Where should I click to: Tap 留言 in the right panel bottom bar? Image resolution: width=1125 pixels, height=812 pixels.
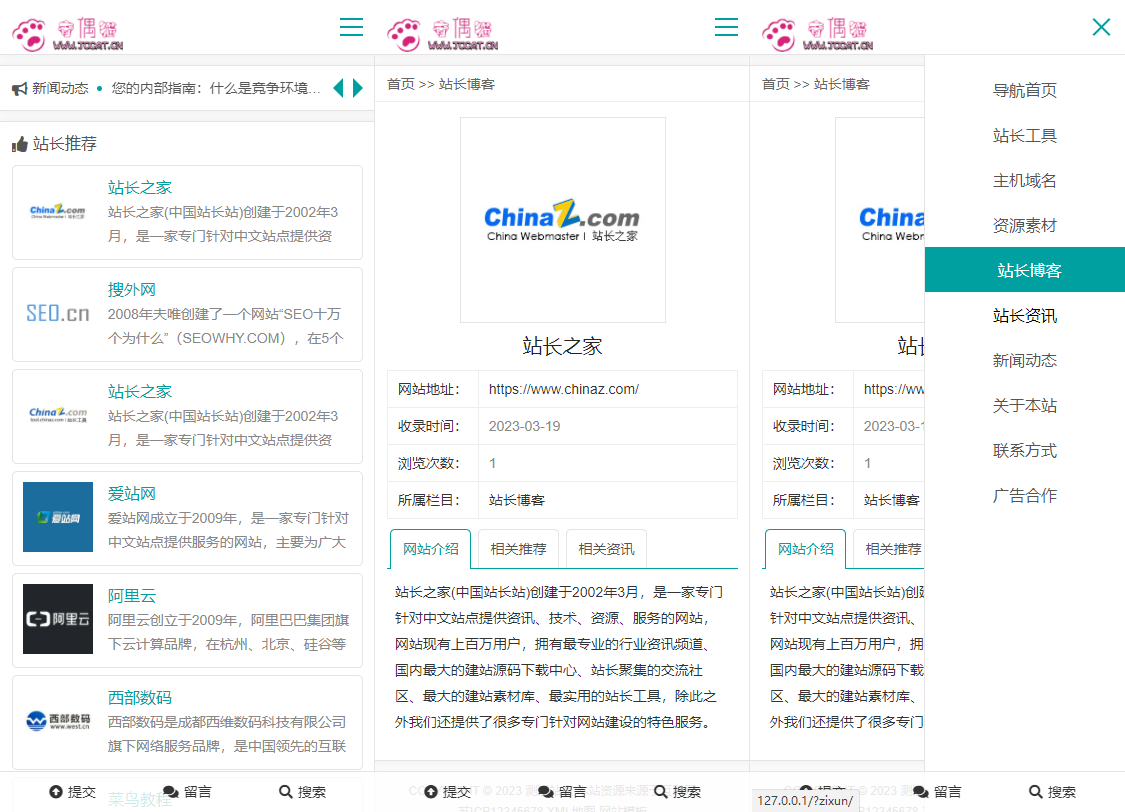938,792
